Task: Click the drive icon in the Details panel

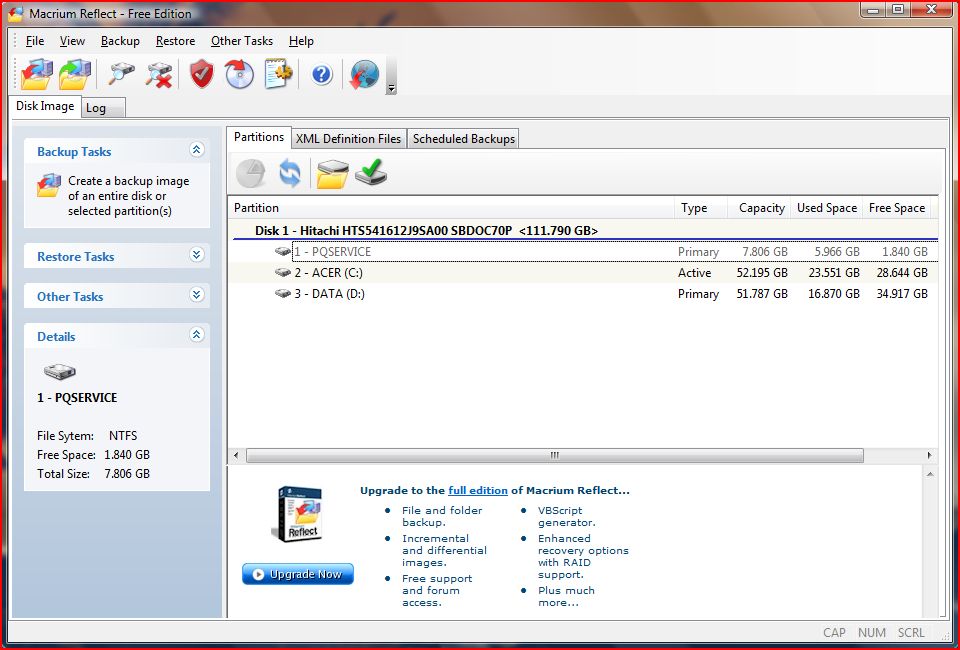Action: [59, 371]
